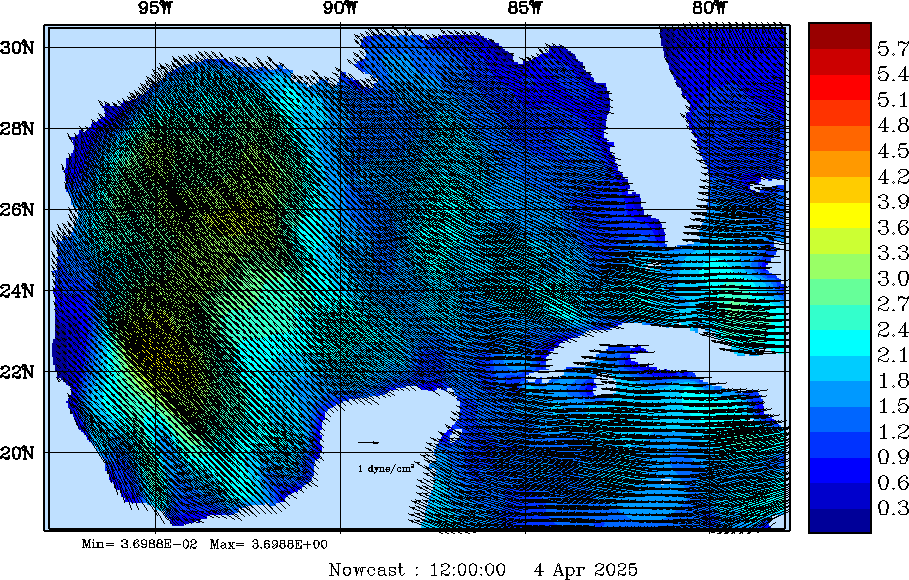909x580 pixels.
Task: Click the Min= 3.6988E-02 value
Action: [139, 545]
